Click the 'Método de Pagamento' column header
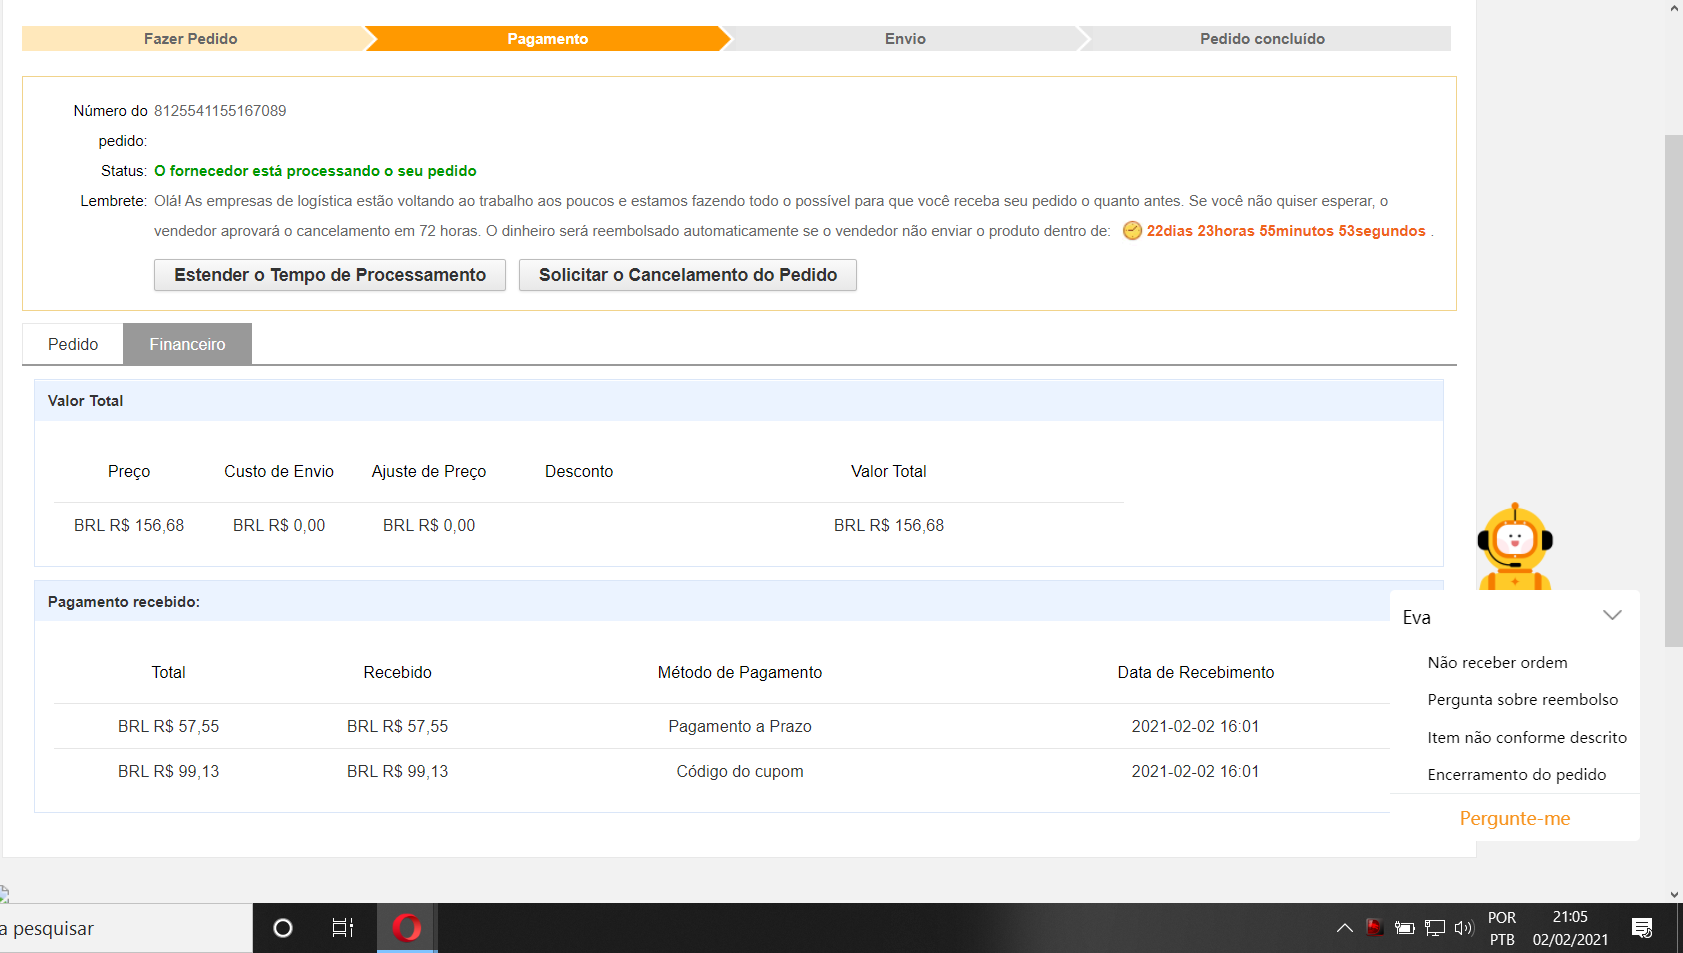This screenshot has width=1683, height=953. pos(740,672)
